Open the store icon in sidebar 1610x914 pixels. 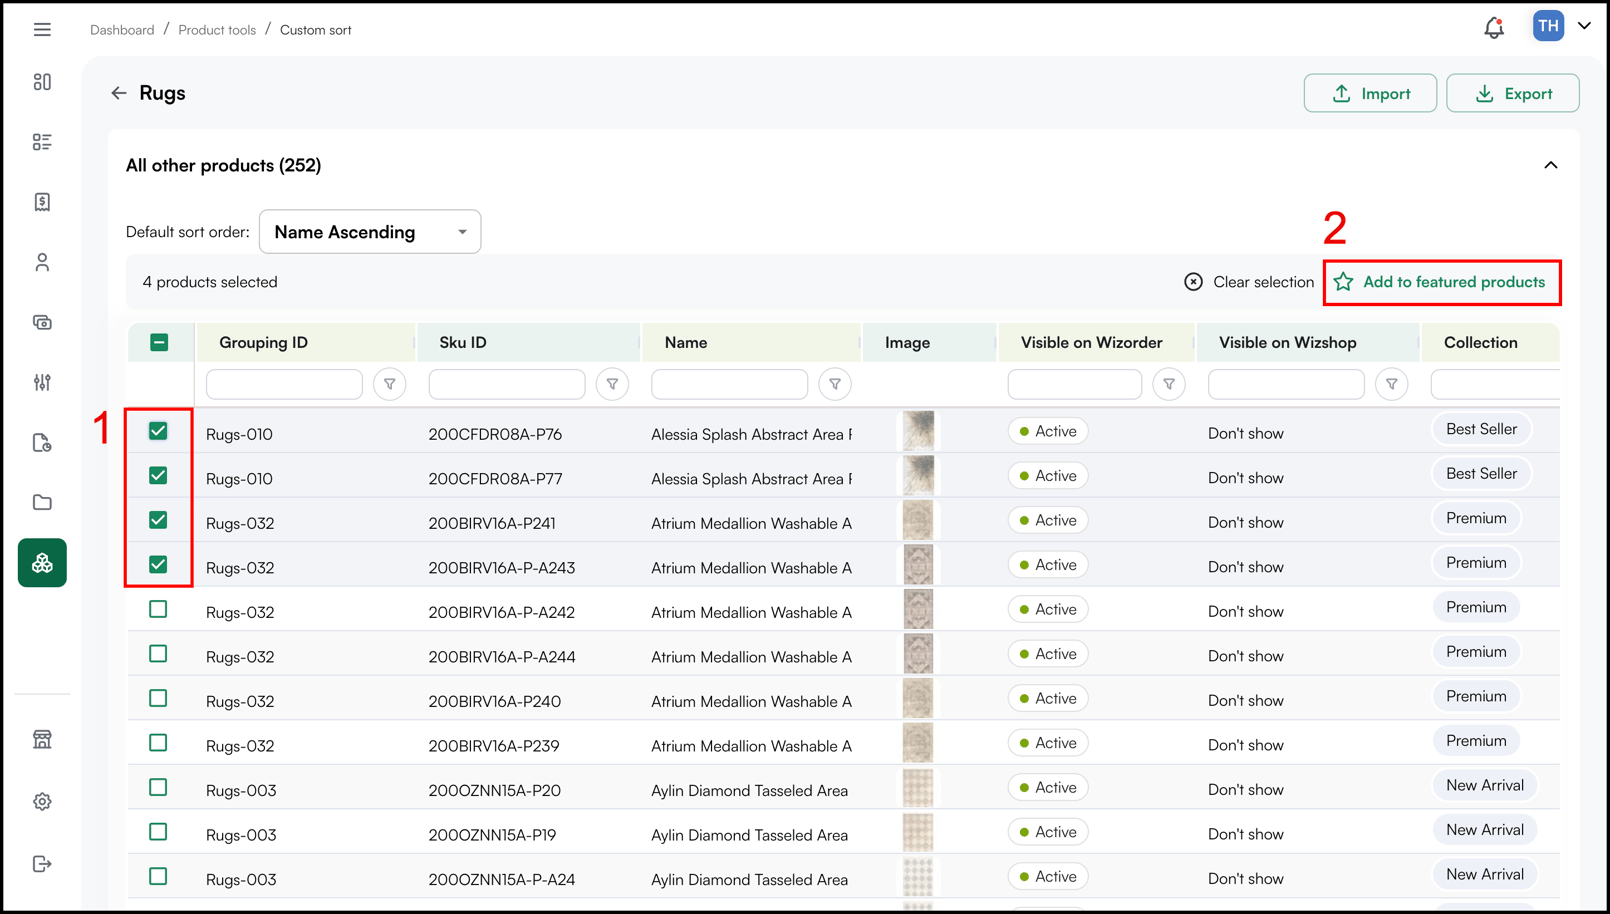(42, 739)
